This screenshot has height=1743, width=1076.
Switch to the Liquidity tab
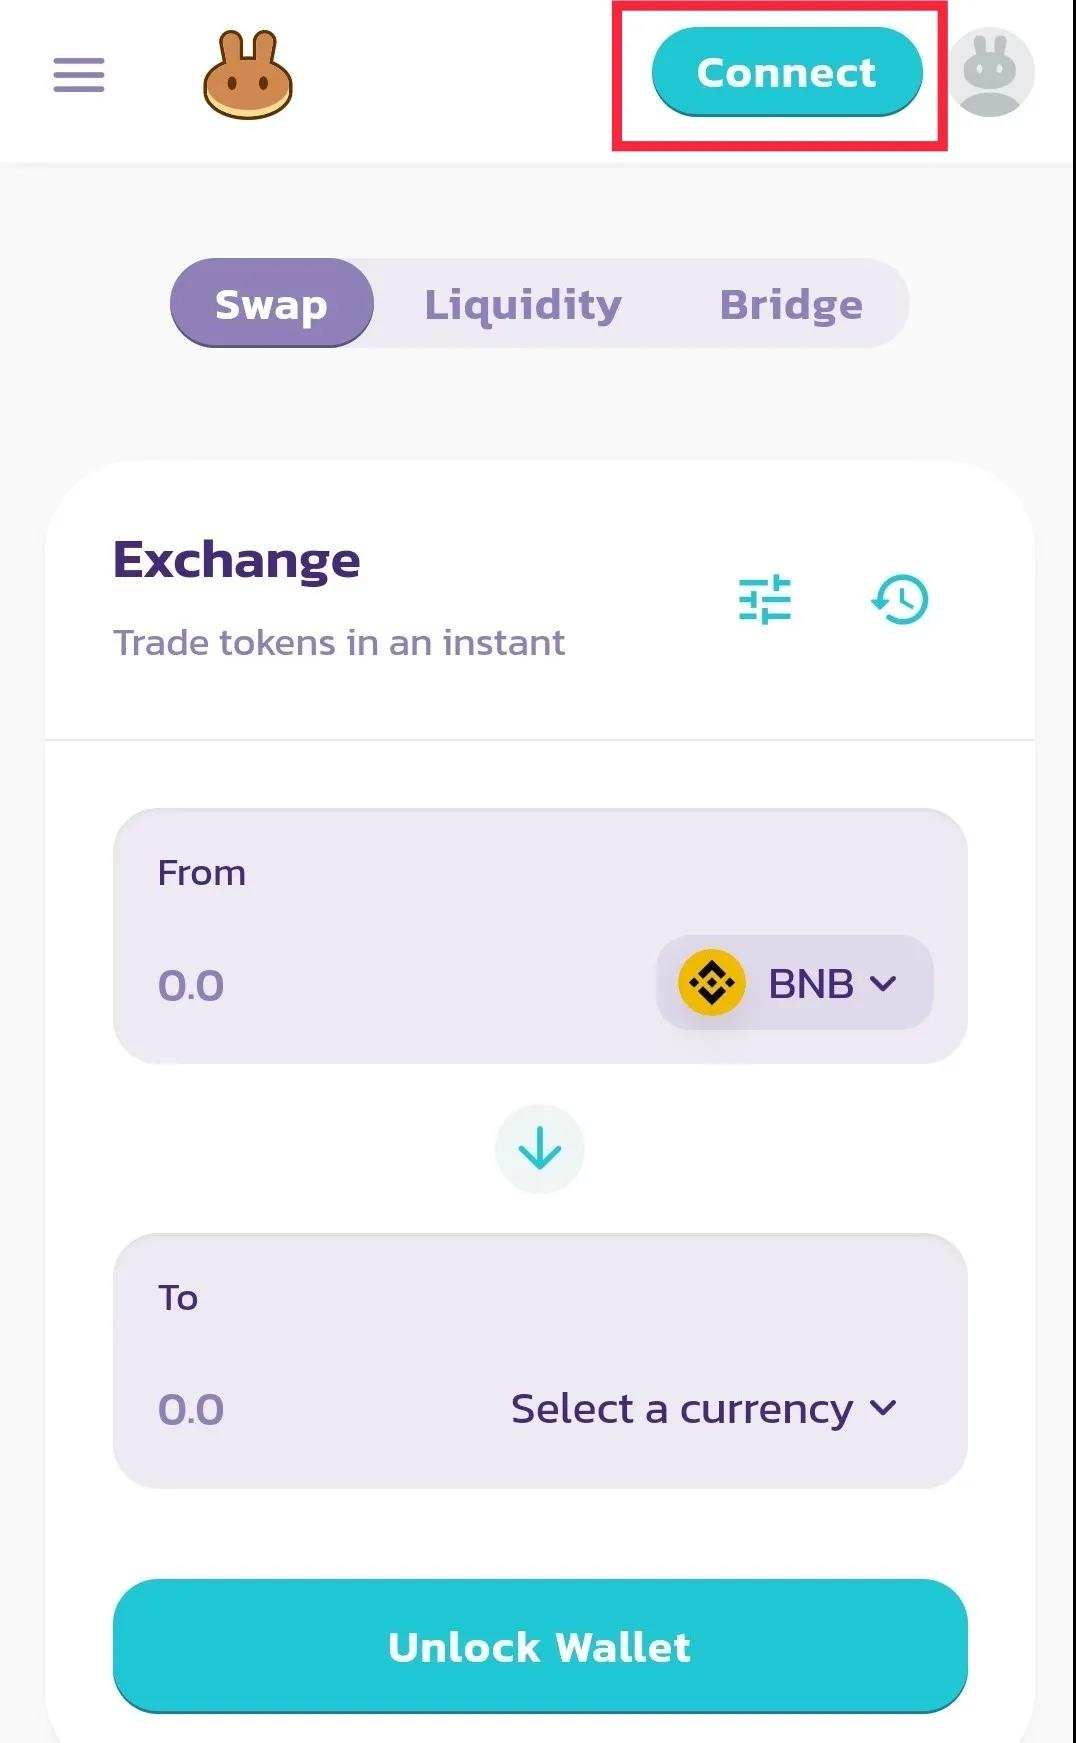[x=523, y=304]
